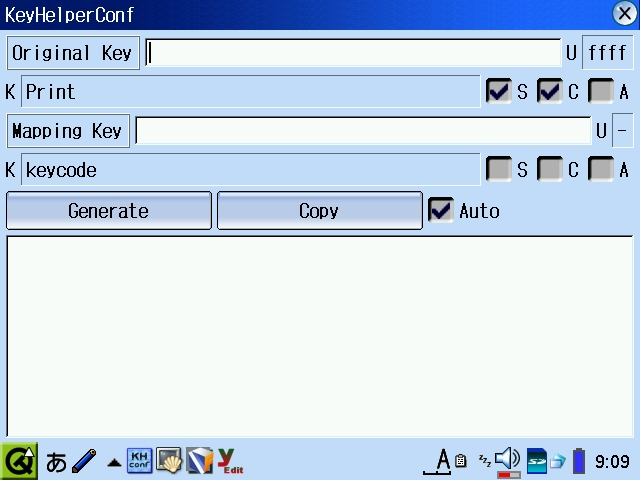Uncheck the C checkbox for Original Key
The width and height of the screenshot is (640, 480).
550,92
